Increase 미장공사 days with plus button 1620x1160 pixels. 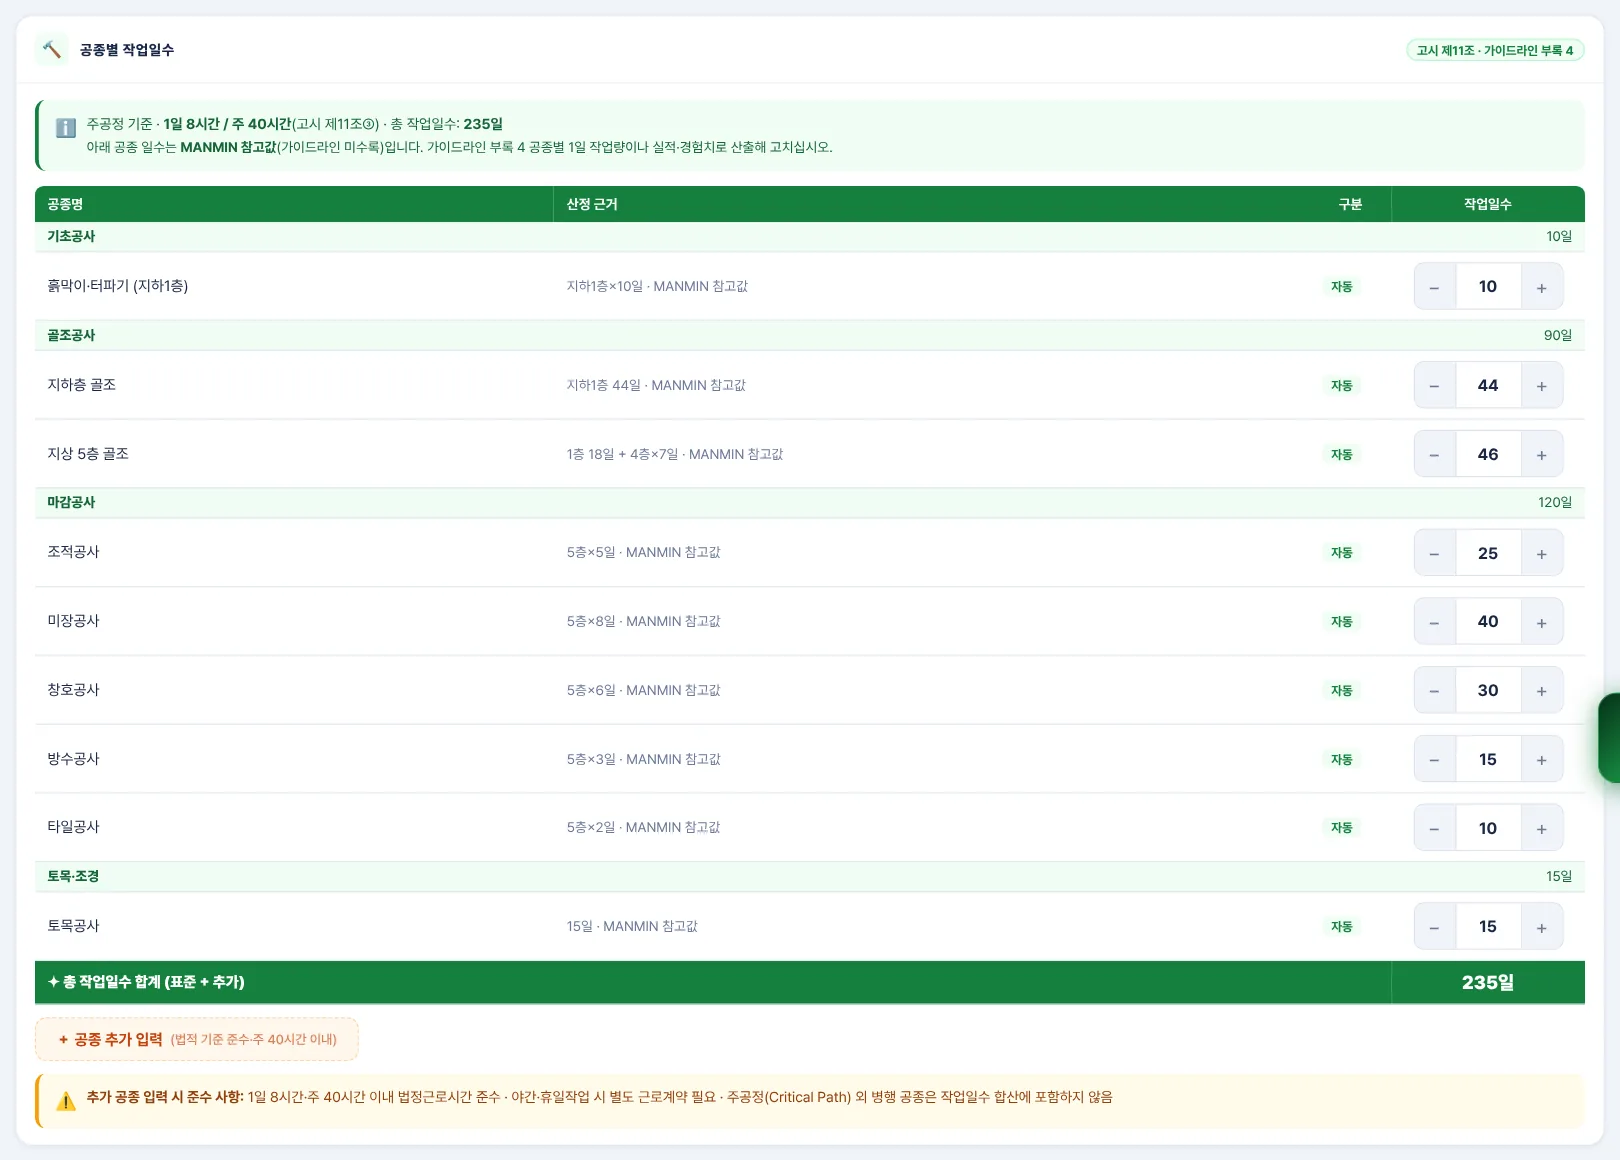pos(1542,622)
